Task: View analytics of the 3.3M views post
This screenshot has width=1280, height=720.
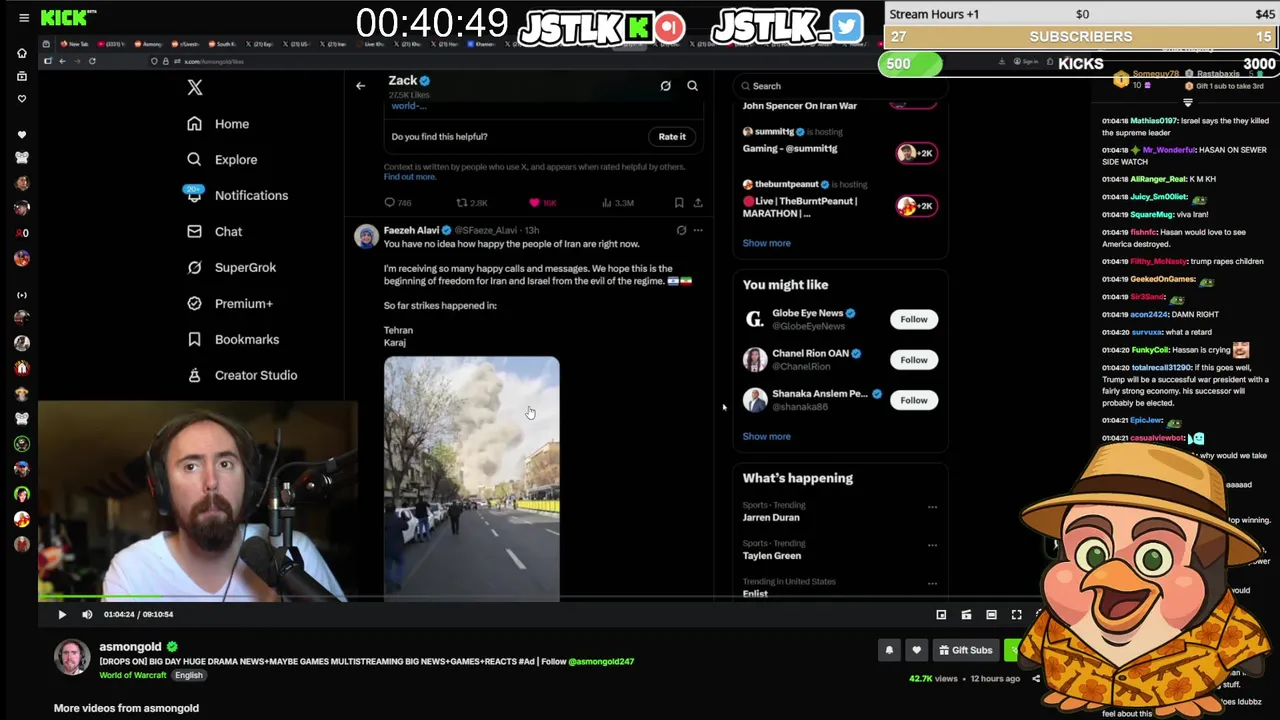Action: 617,203
